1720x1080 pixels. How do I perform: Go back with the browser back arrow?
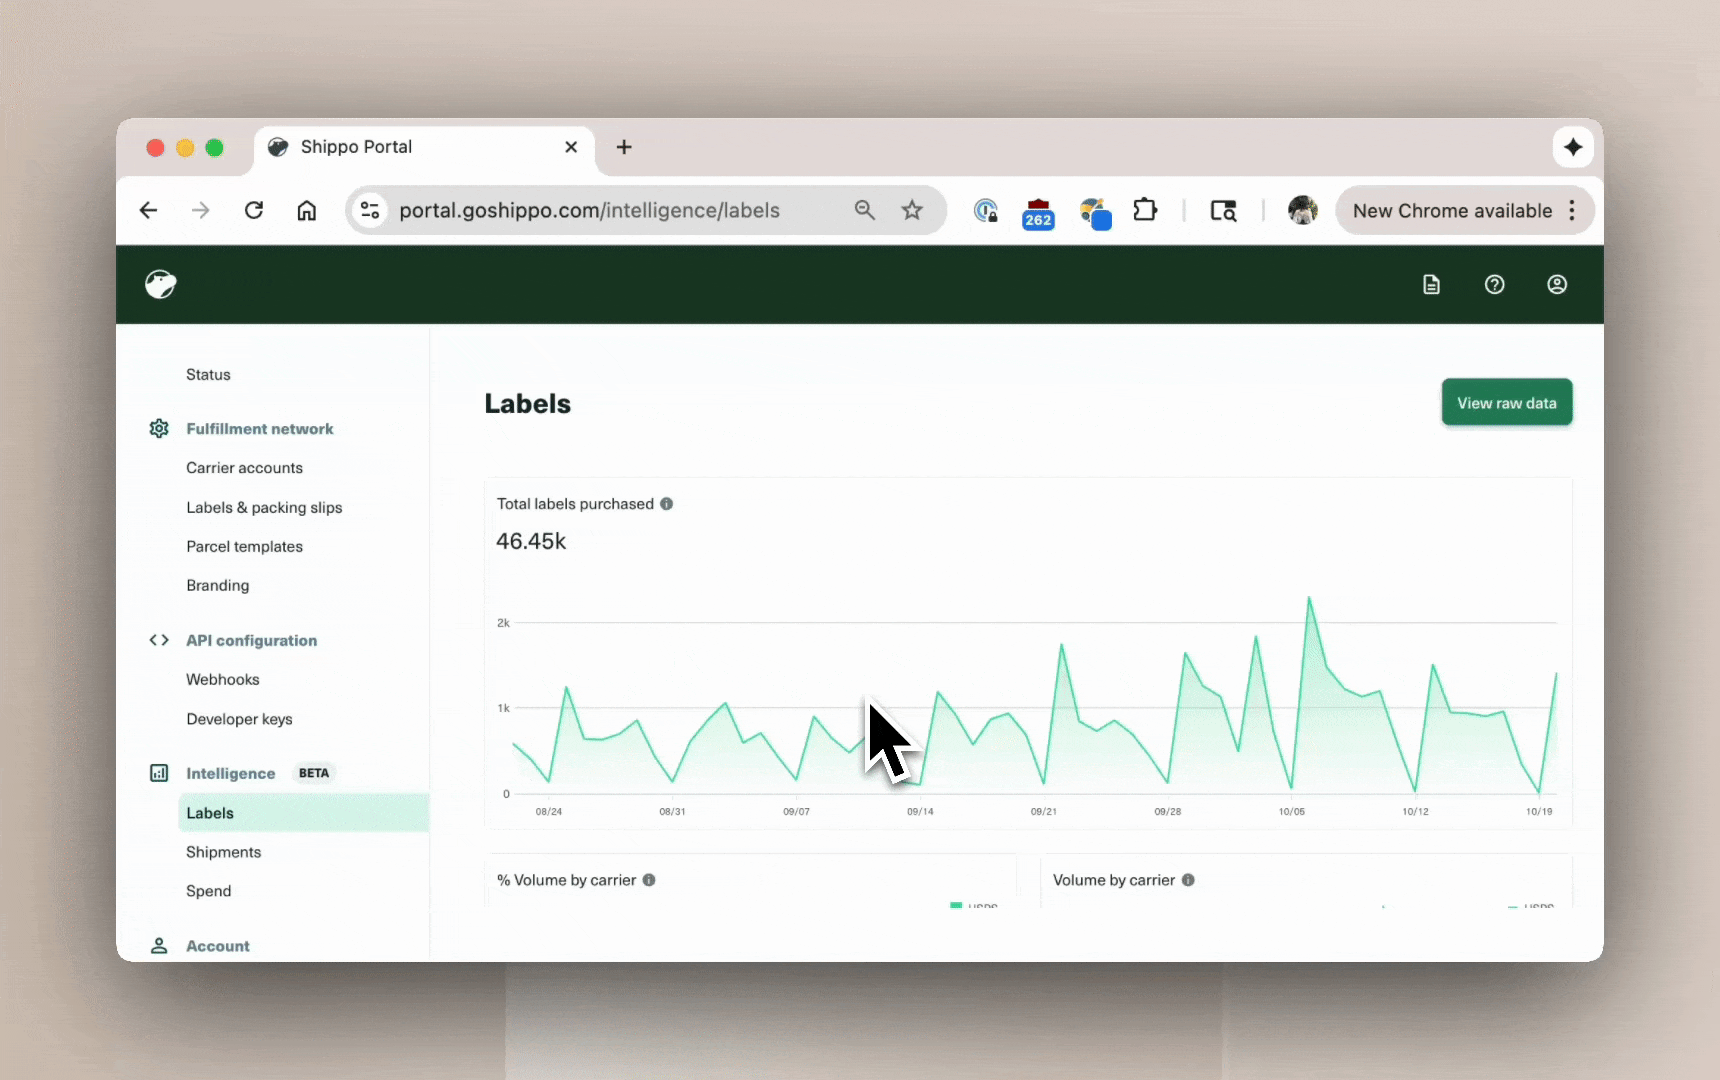click(148, 210)
